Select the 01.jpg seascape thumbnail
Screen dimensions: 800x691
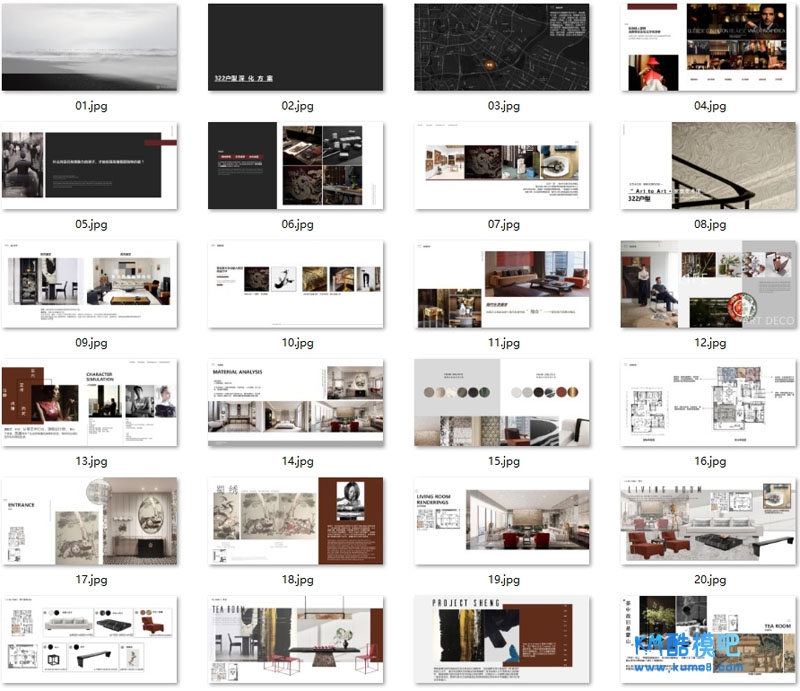pos(90,47)
